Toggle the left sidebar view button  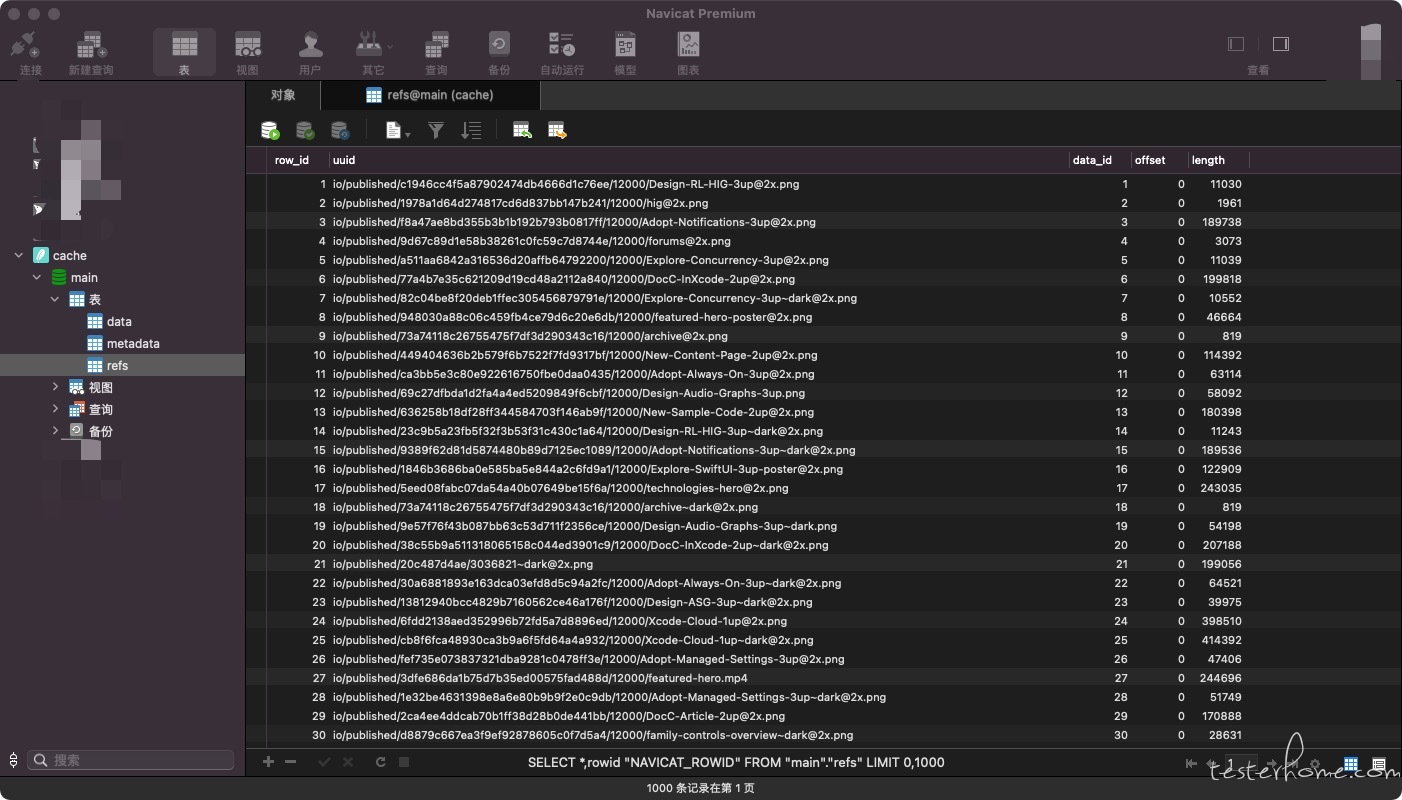[1236, 44]
